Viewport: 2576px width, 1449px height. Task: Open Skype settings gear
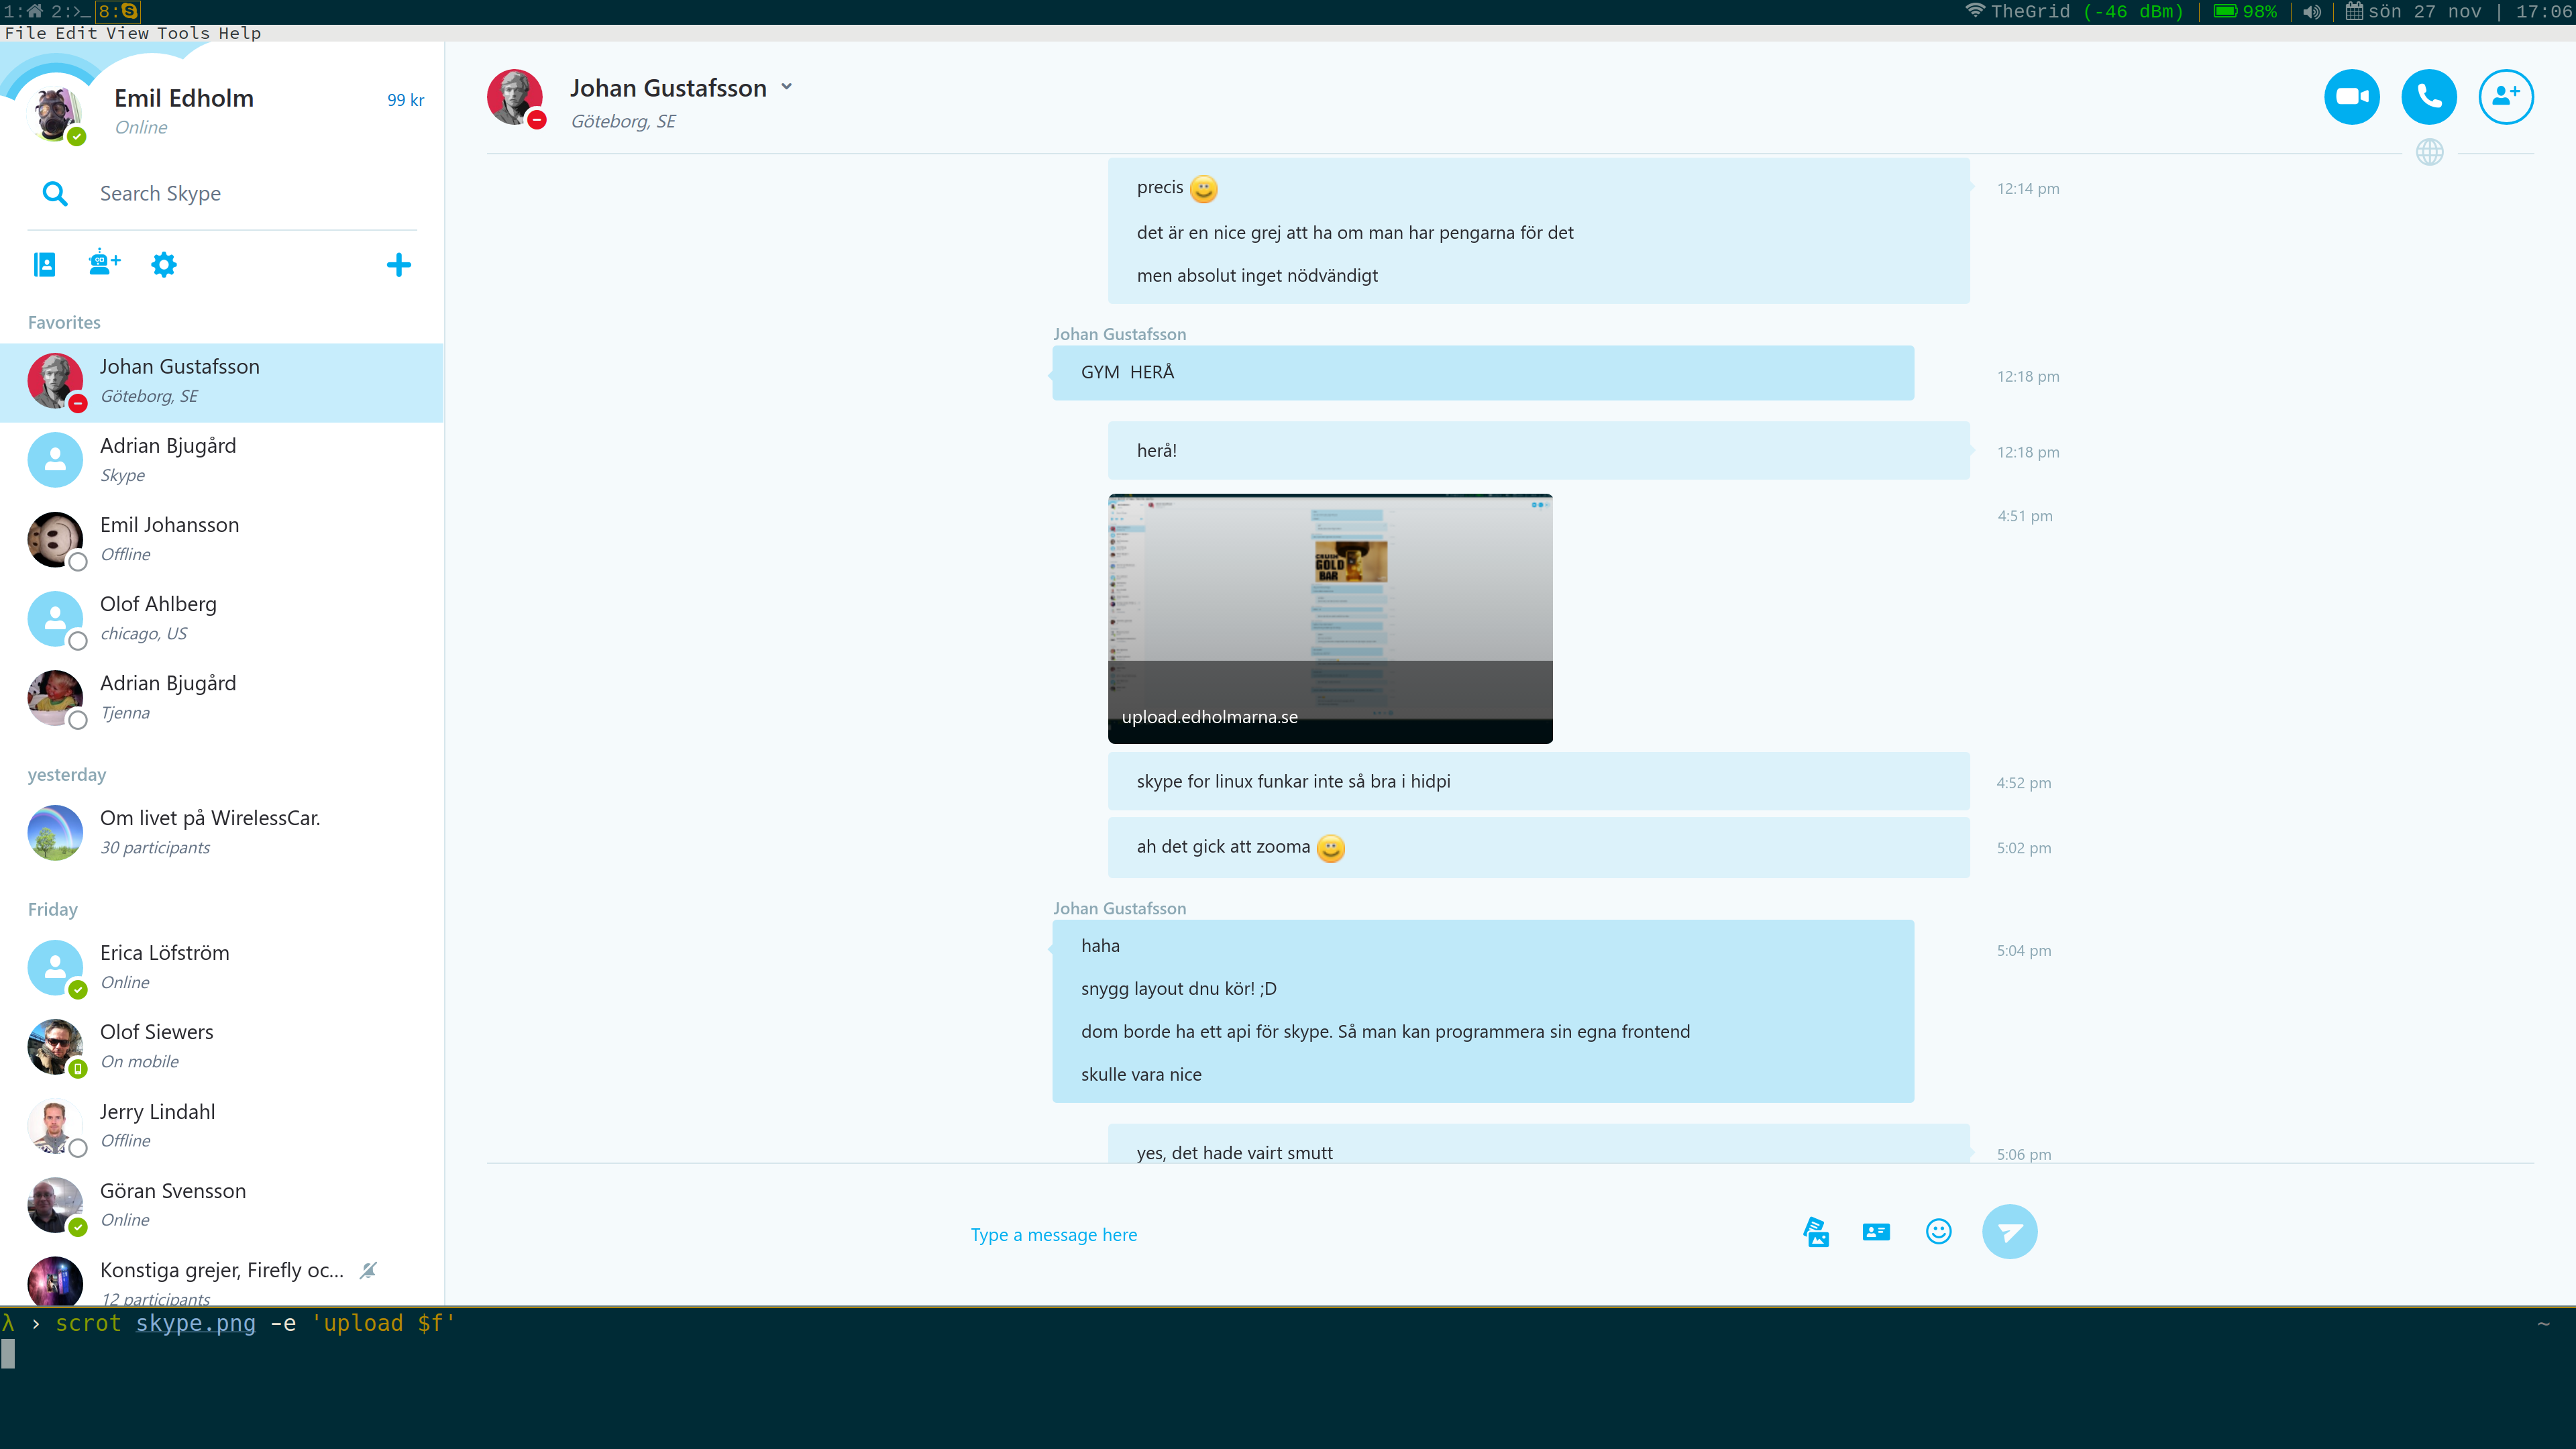[164, 264]
